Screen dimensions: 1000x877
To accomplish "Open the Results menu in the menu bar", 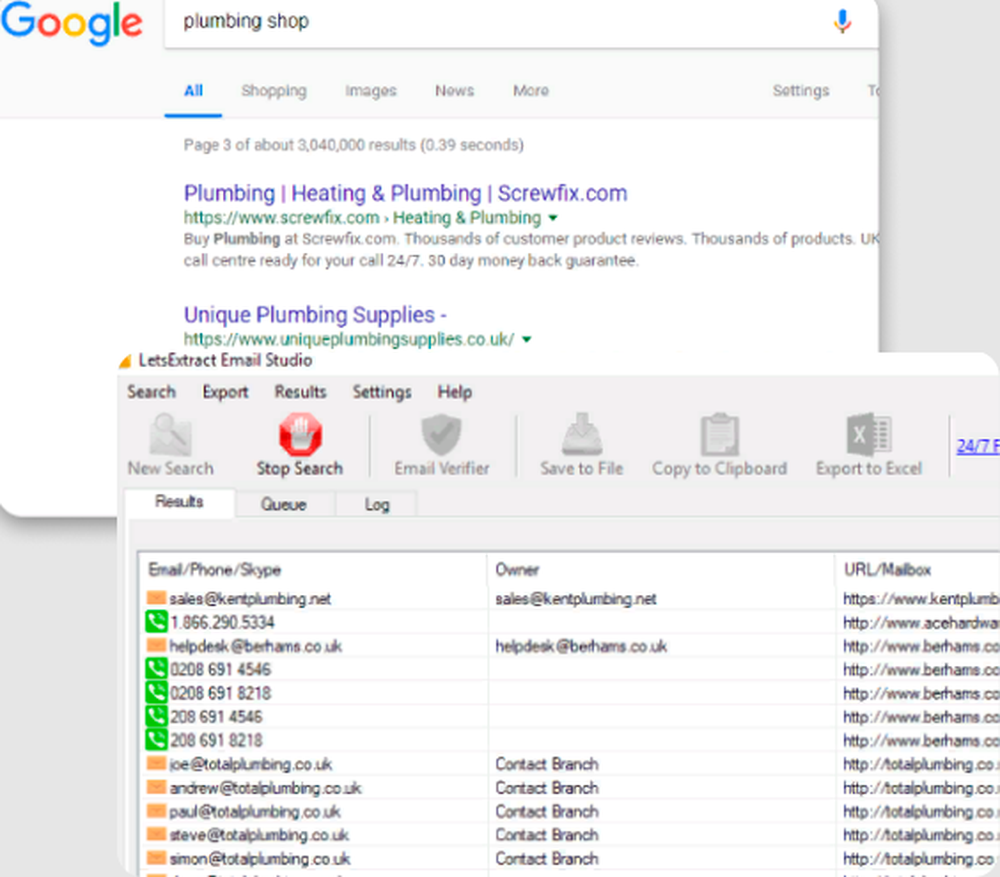I will pos(300,392).
